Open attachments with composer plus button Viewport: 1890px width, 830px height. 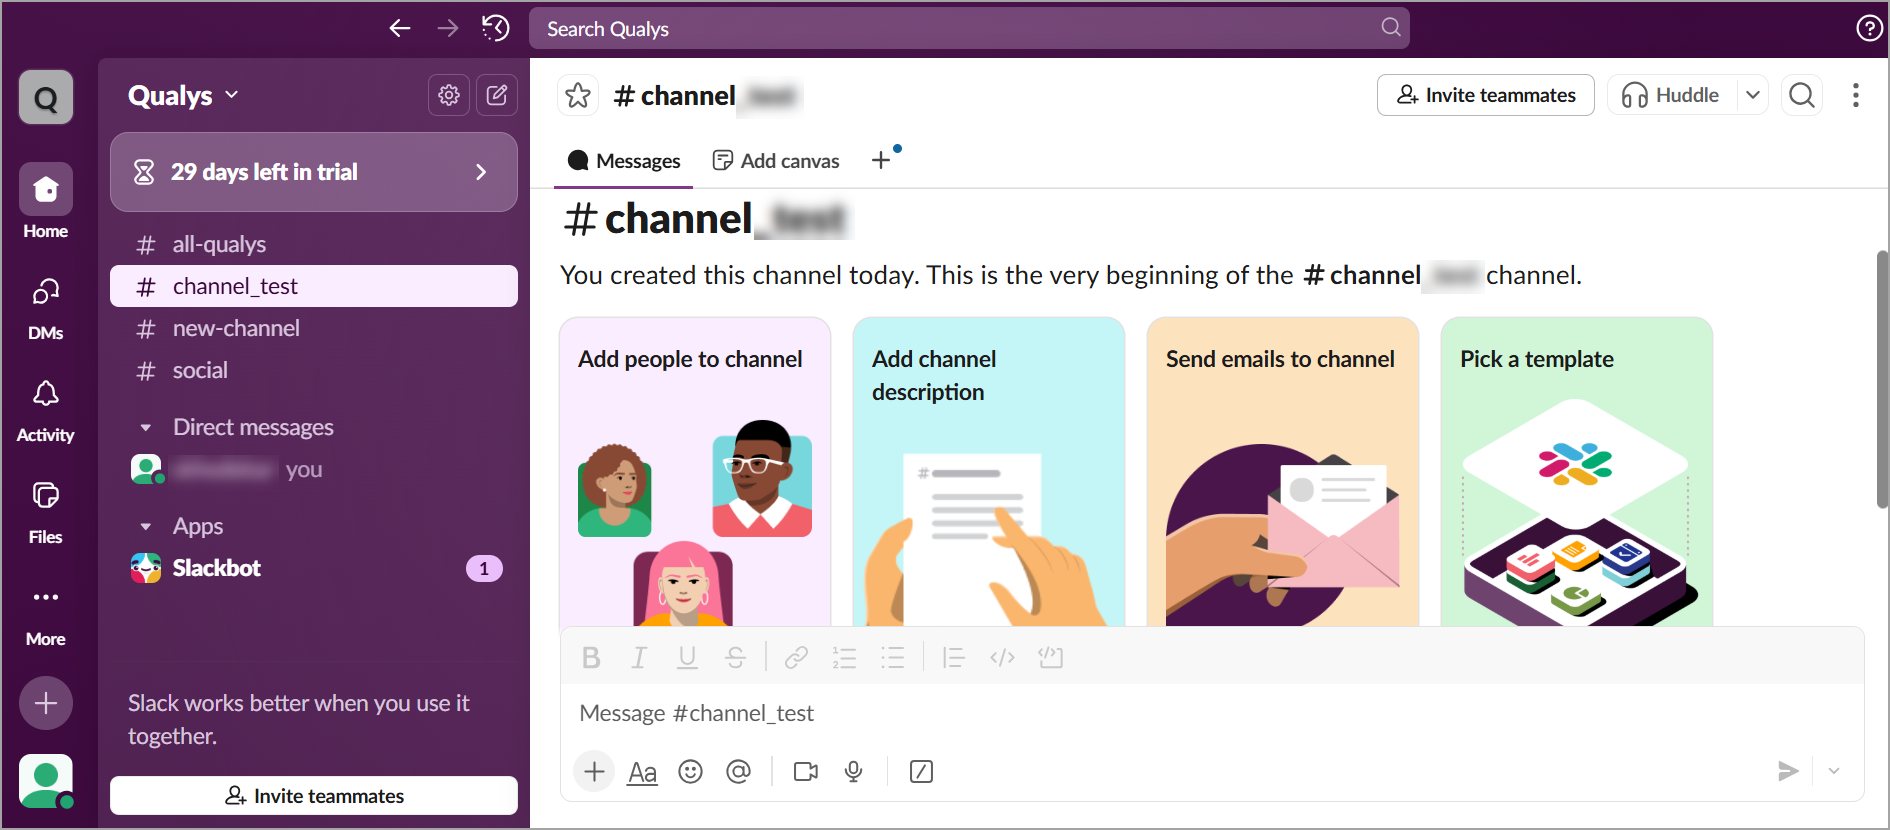coord(594,771)
